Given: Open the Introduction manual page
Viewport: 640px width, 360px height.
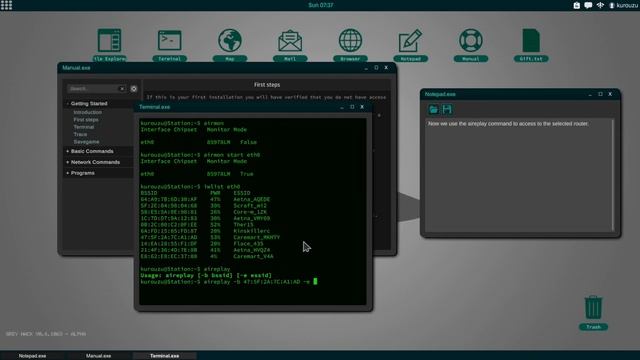Looking at the screenshot, I should tap(88, 112).
